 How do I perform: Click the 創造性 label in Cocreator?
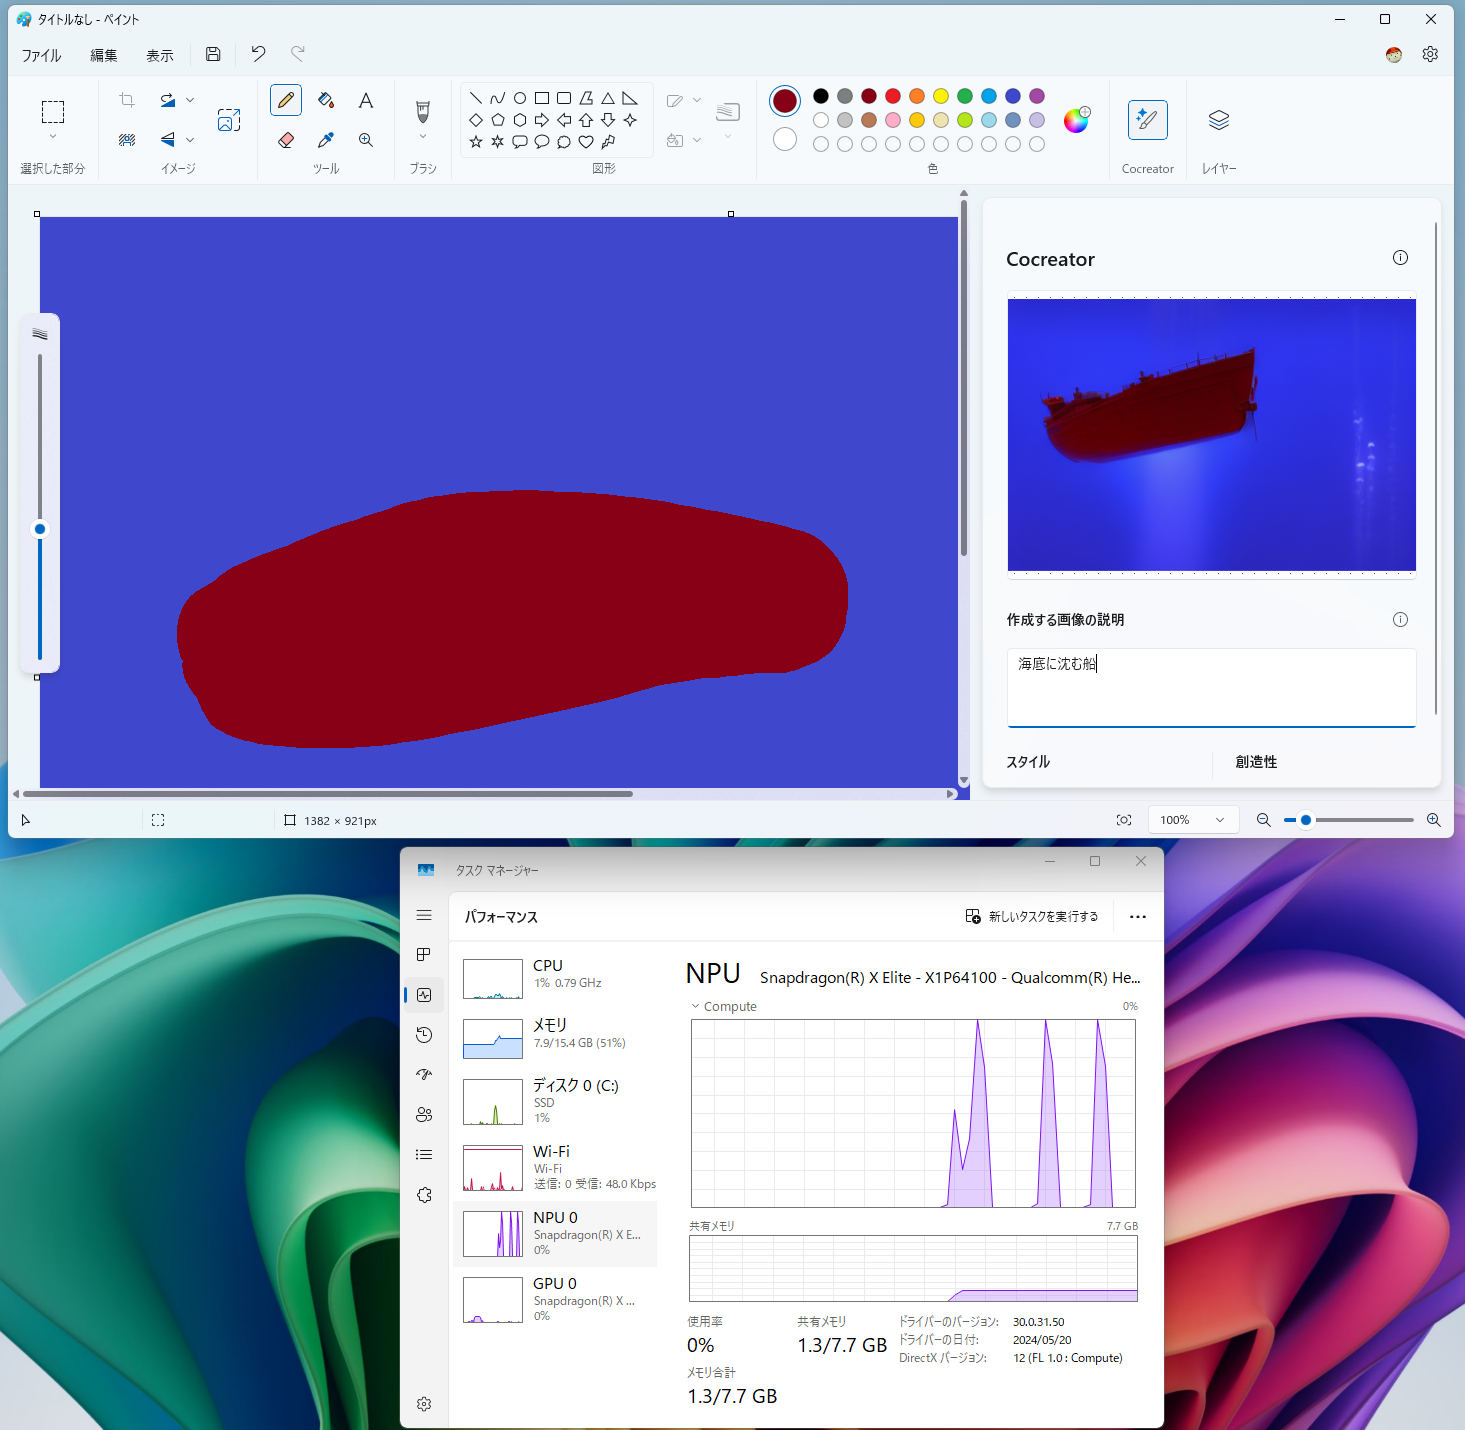(x=1256, y=762)
